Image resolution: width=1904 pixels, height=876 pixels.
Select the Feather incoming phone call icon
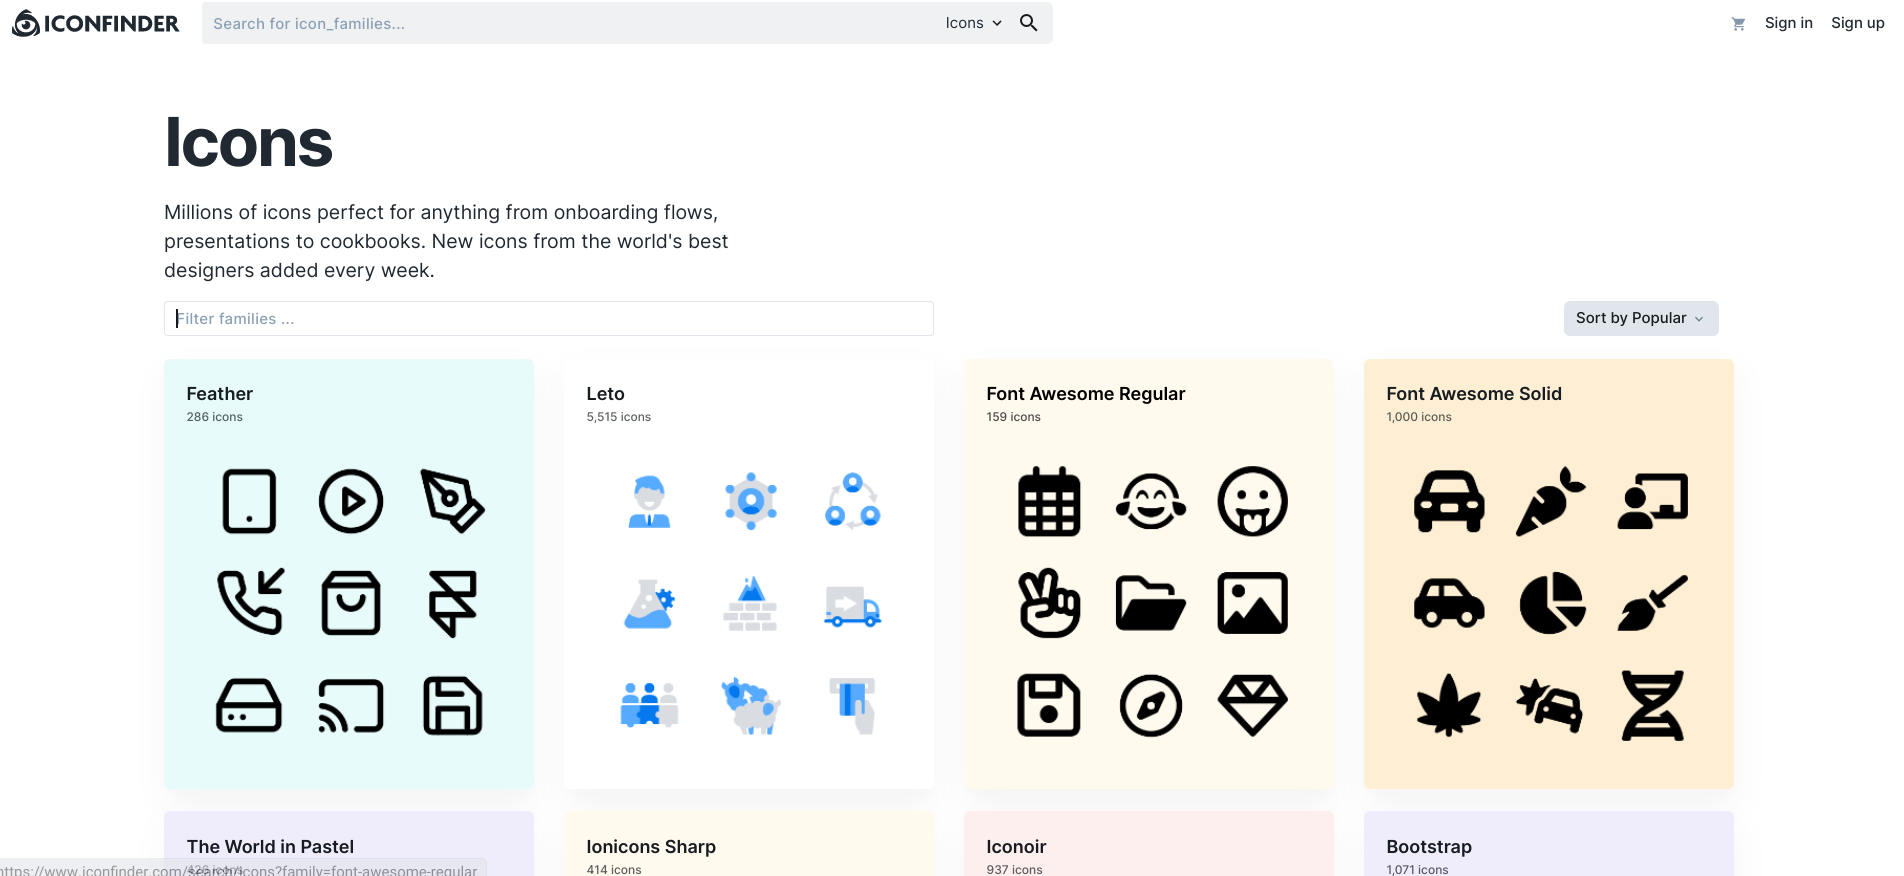tap(250, 602)
